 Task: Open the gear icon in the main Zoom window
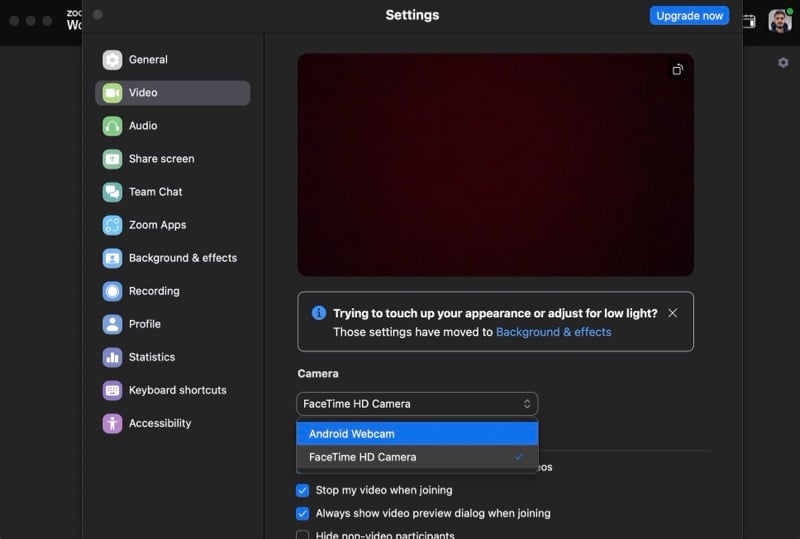click(783, 63)
